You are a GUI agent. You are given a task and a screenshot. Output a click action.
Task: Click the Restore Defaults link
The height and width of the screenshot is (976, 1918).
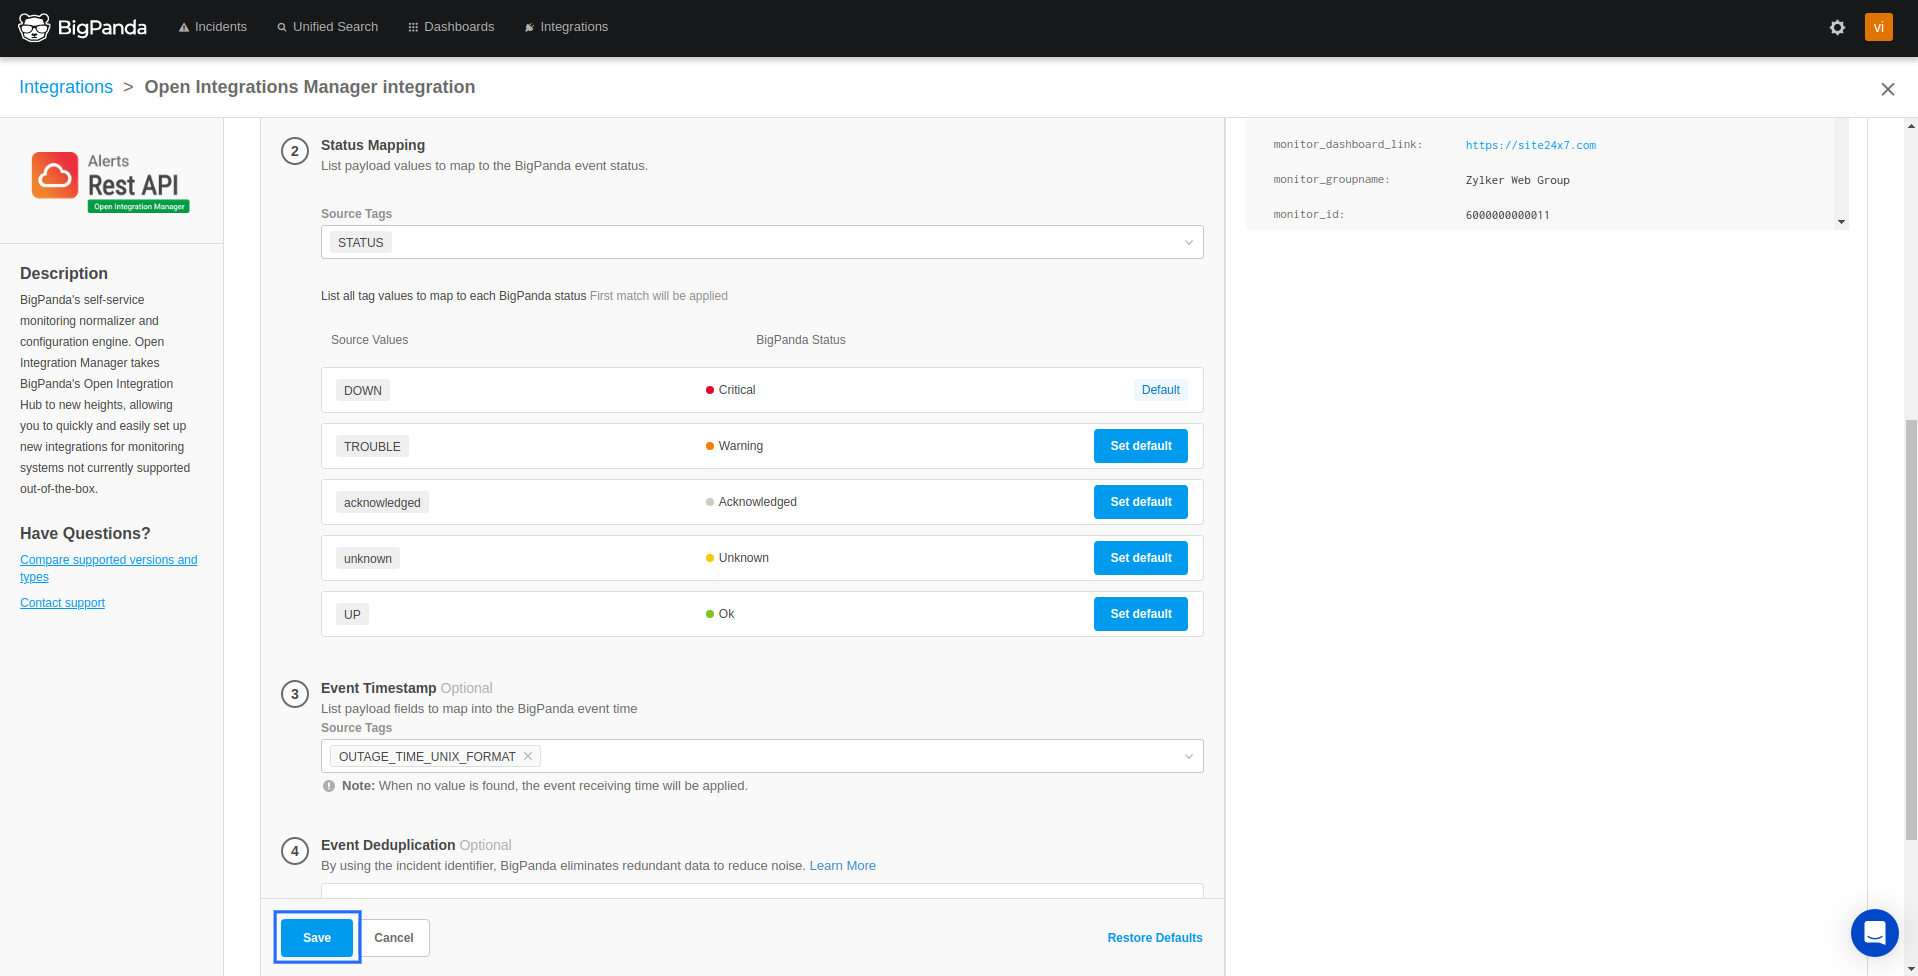tap(1154, 937)
